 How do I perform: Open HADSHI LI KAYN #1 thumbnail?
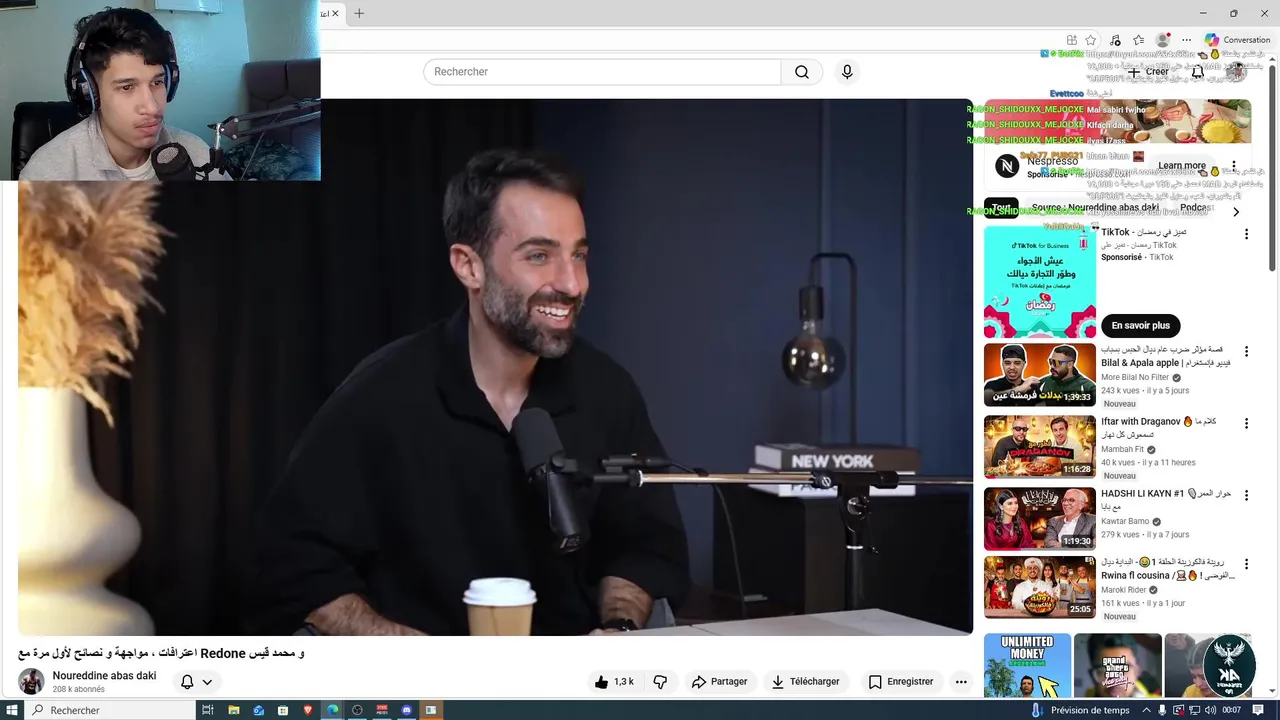coord(1040,518)
